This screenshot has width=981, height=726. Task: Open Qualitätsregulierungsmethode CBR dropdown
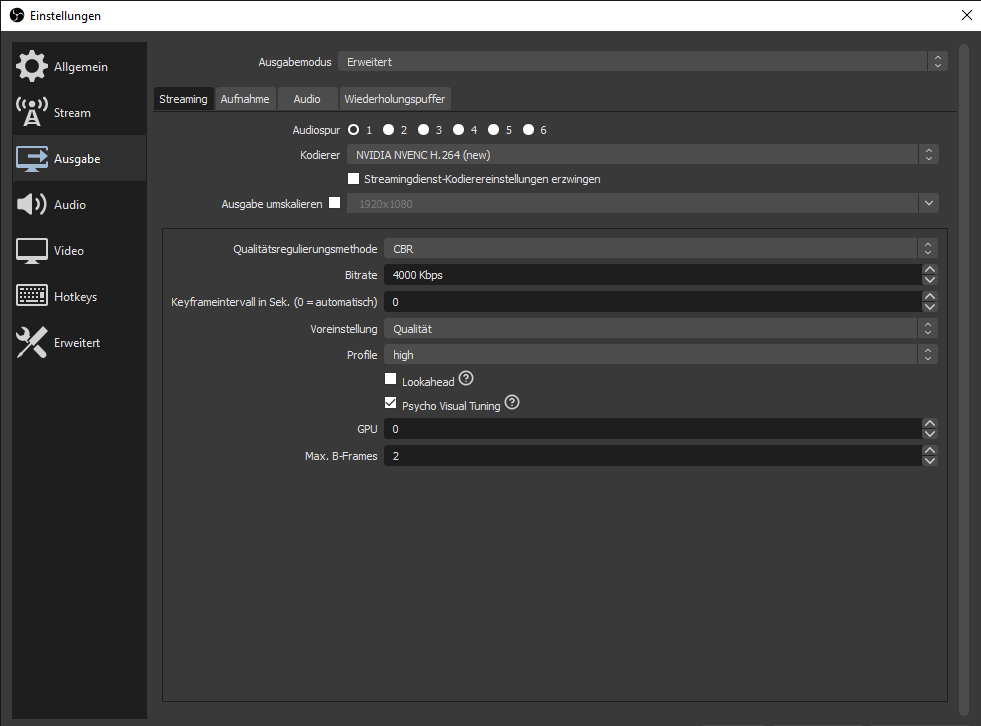[x=660, y=249]
